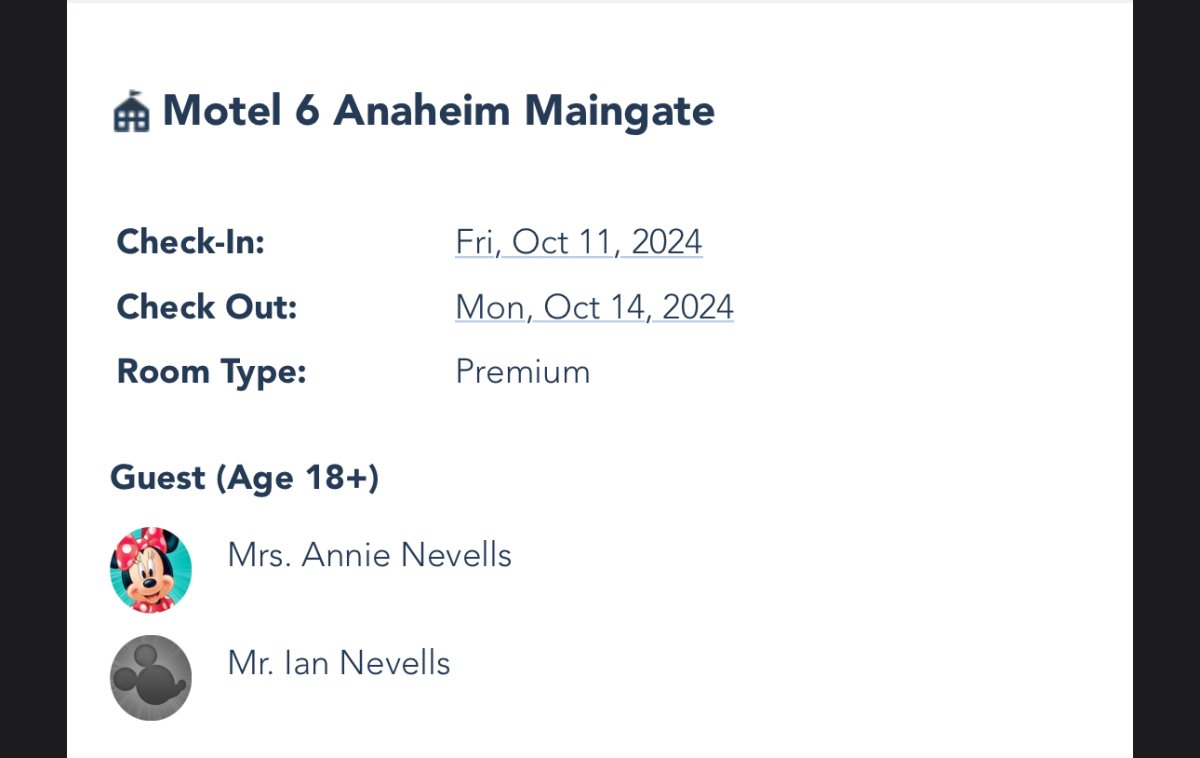Select the grey Mickey silhouette avatar

pos(150,677)
